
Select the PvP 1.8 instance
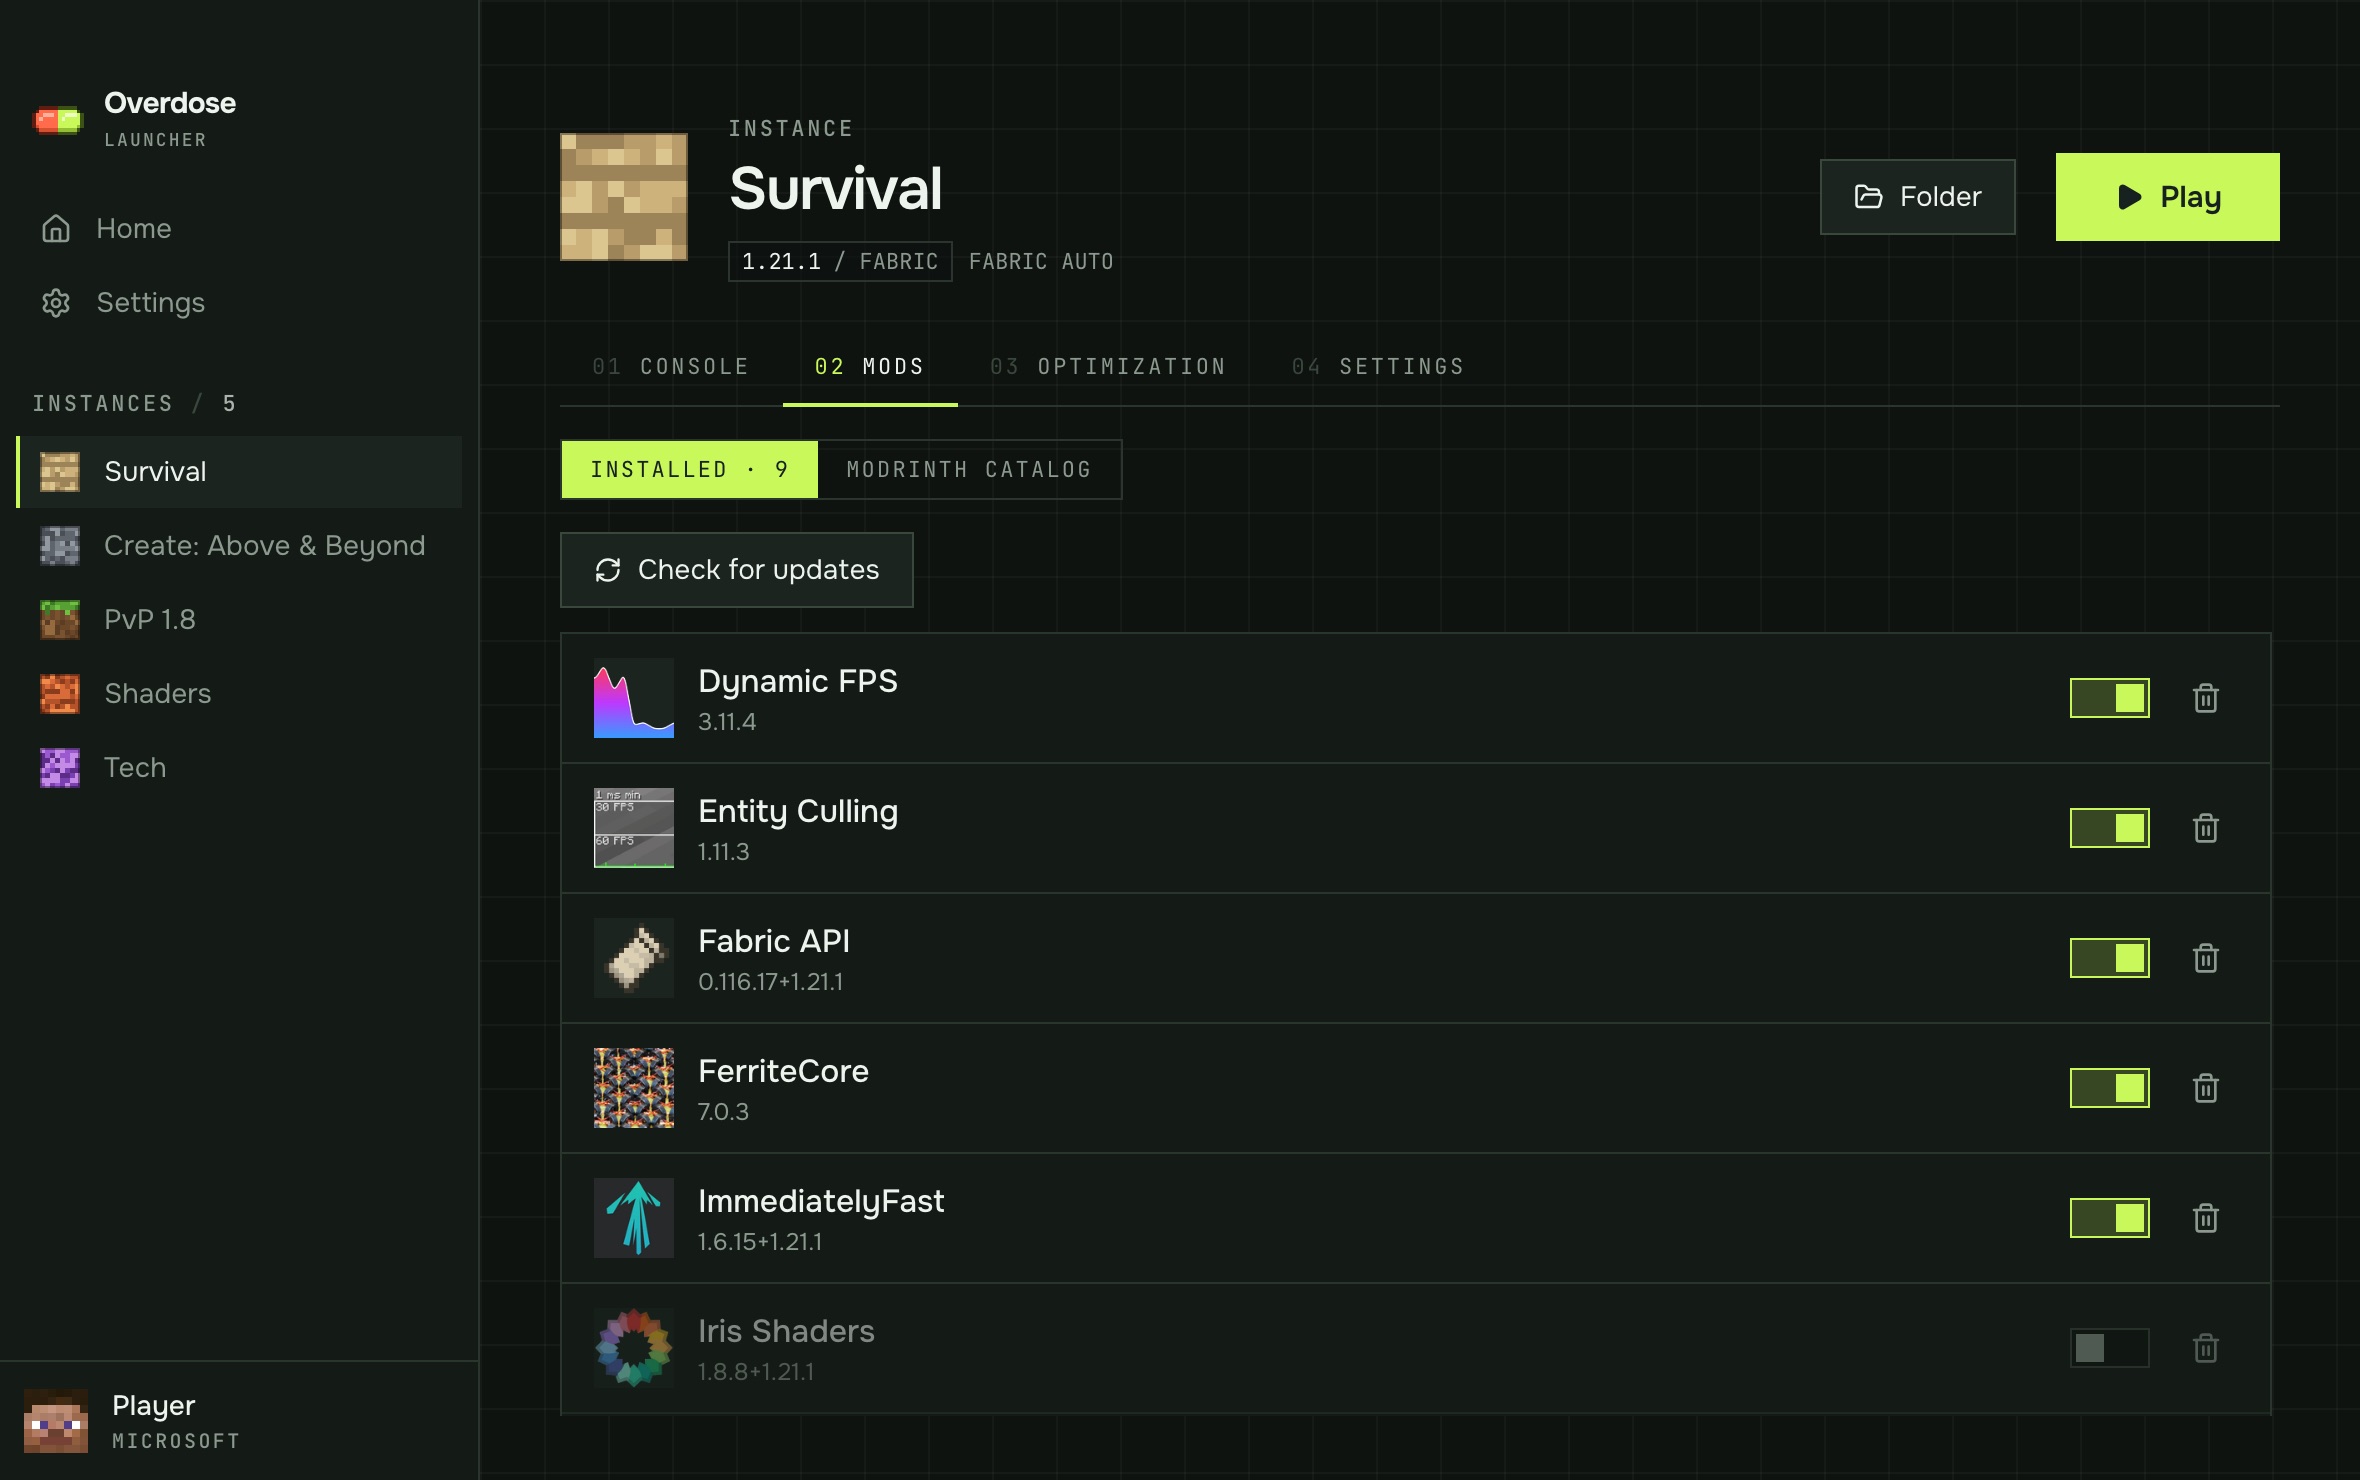point(240,620)
